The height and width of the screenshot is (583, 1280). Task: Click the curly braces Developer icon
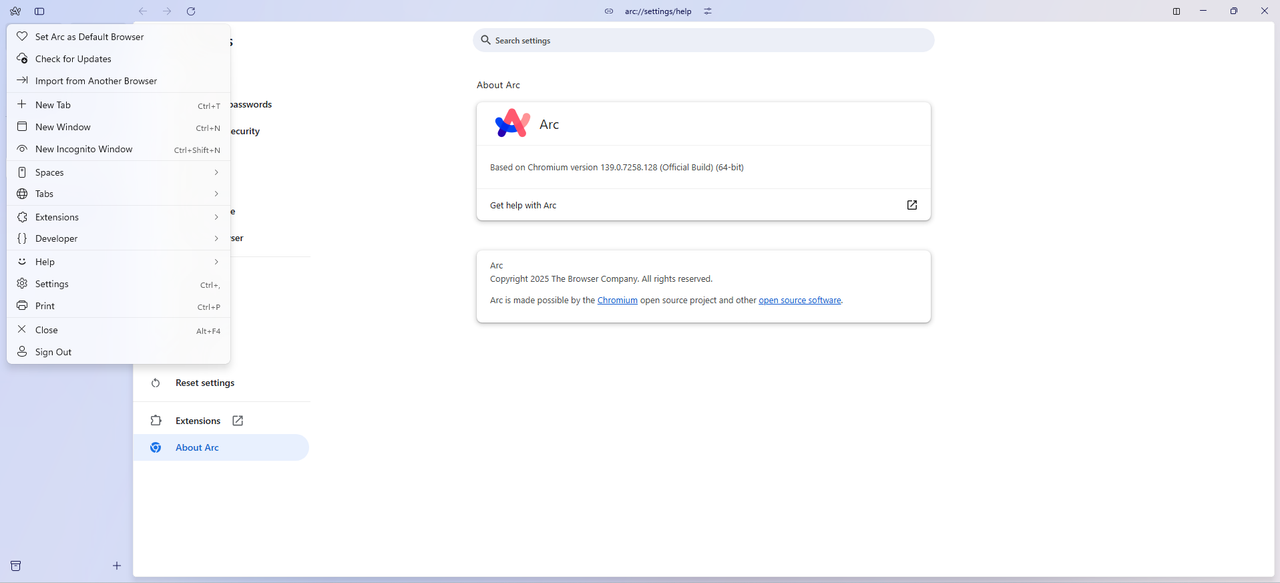coord(22,239)
